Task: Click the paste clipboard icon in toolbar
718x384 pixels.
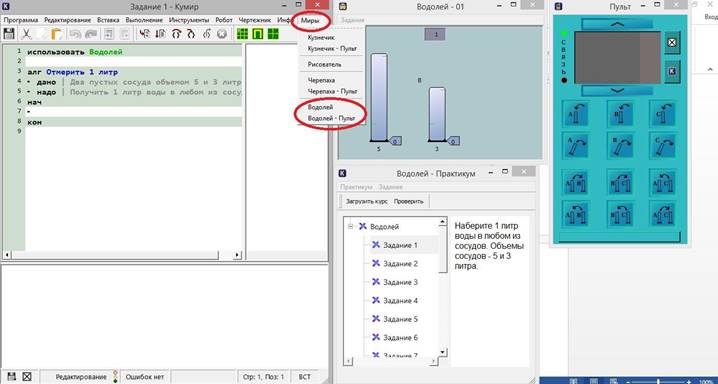Action: pos(57,34)
